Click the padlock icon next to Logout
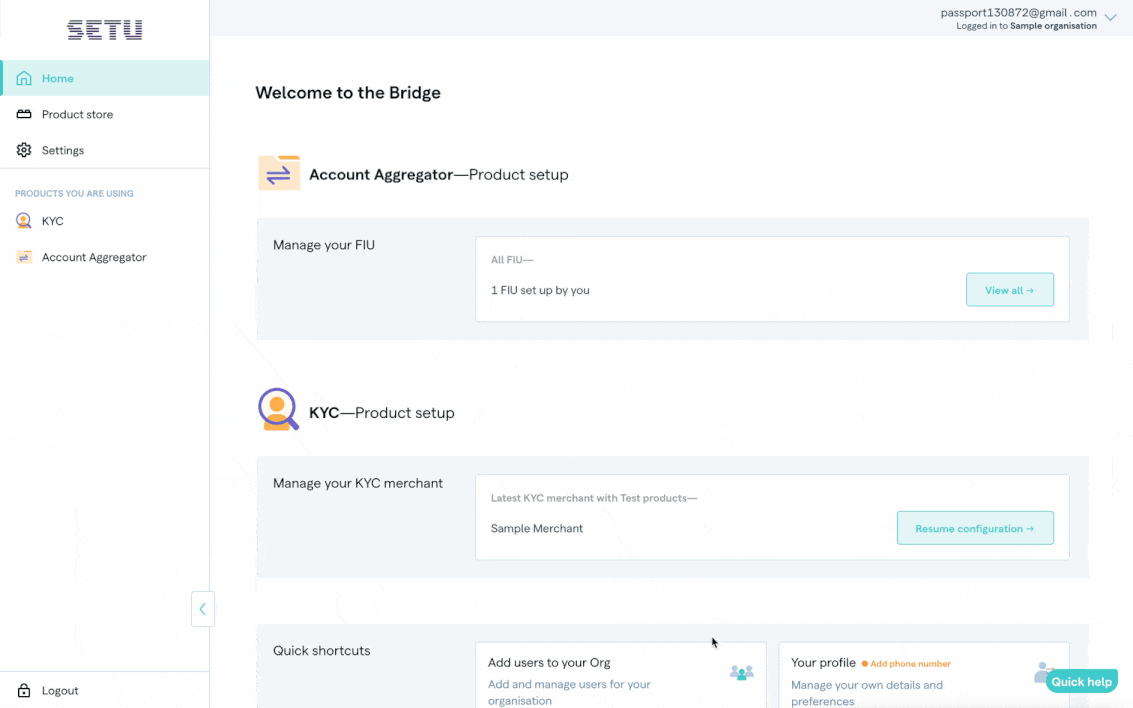 [x=24, y=690]
